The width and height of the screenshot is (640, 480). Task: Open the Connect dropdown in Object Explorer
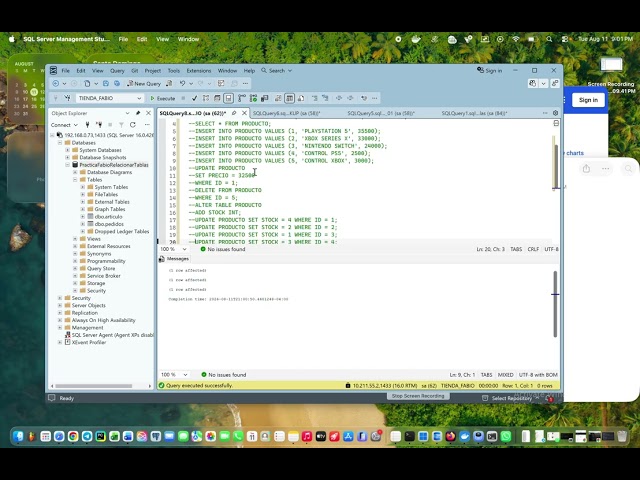coord(64,125)
